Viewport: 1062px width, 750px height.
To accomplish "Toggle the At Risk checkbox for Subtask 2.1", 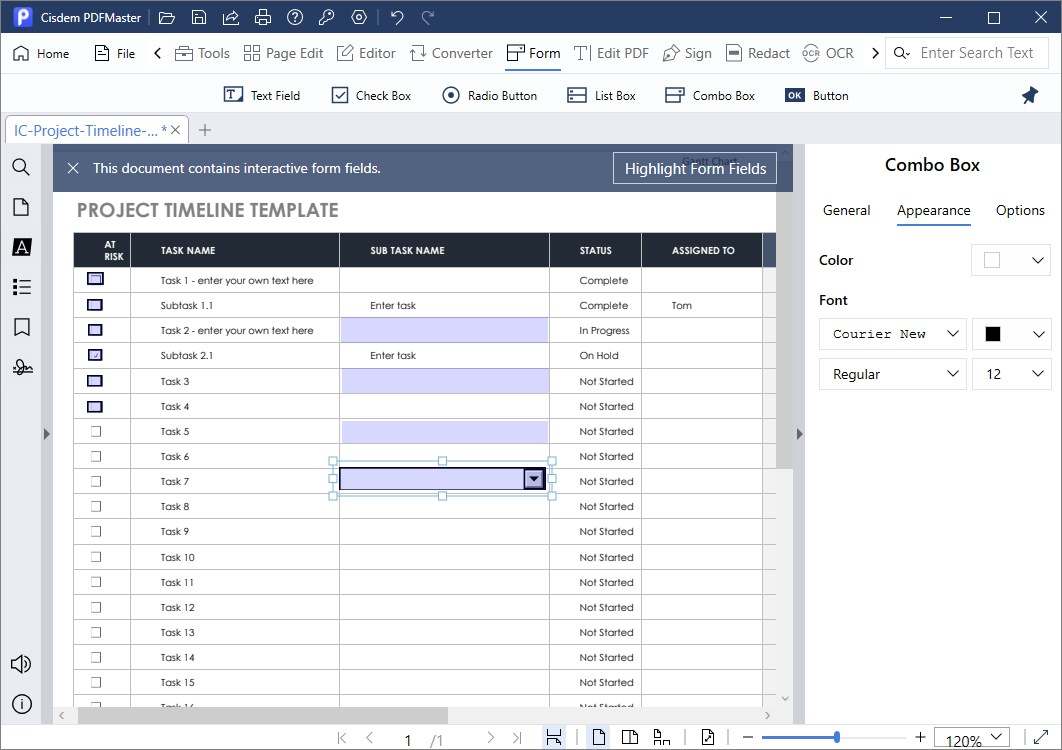I will (x=95, y=355).
